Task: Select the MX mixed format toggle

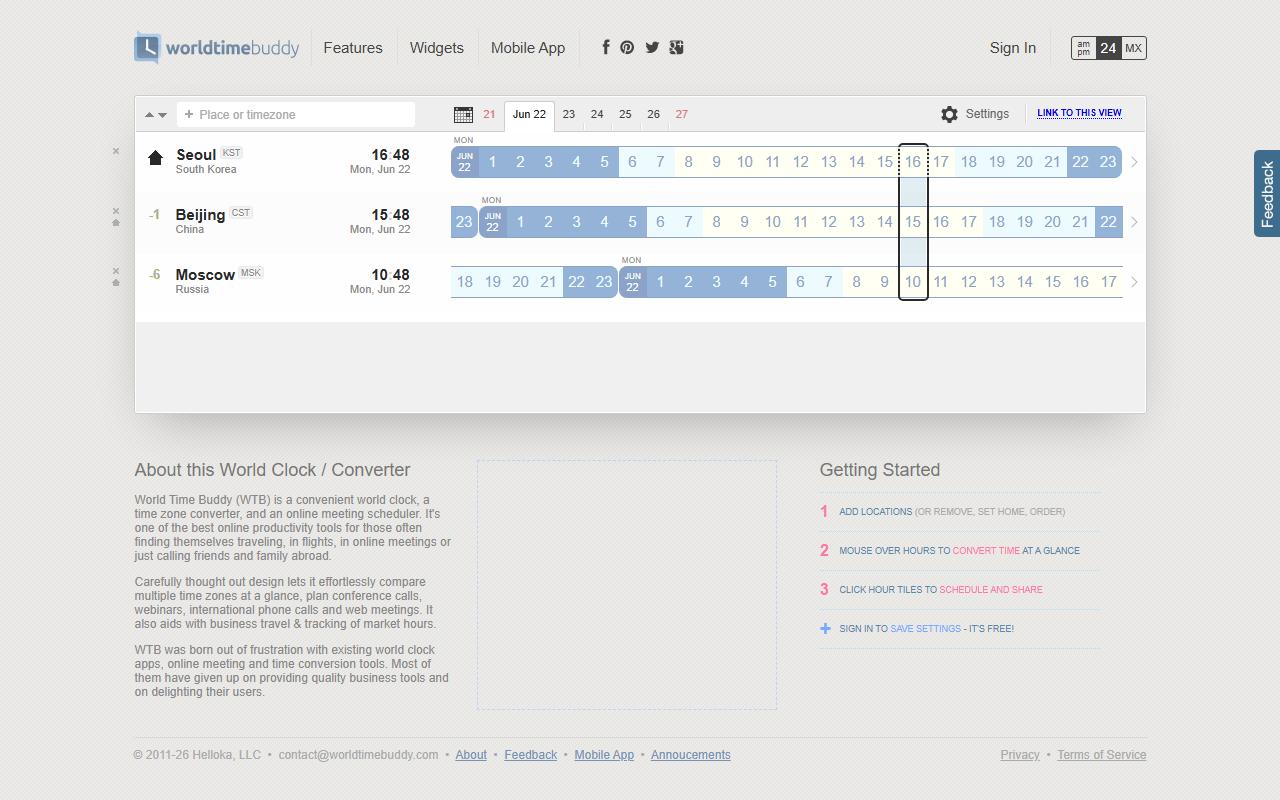Action: tap(1133, 48)
